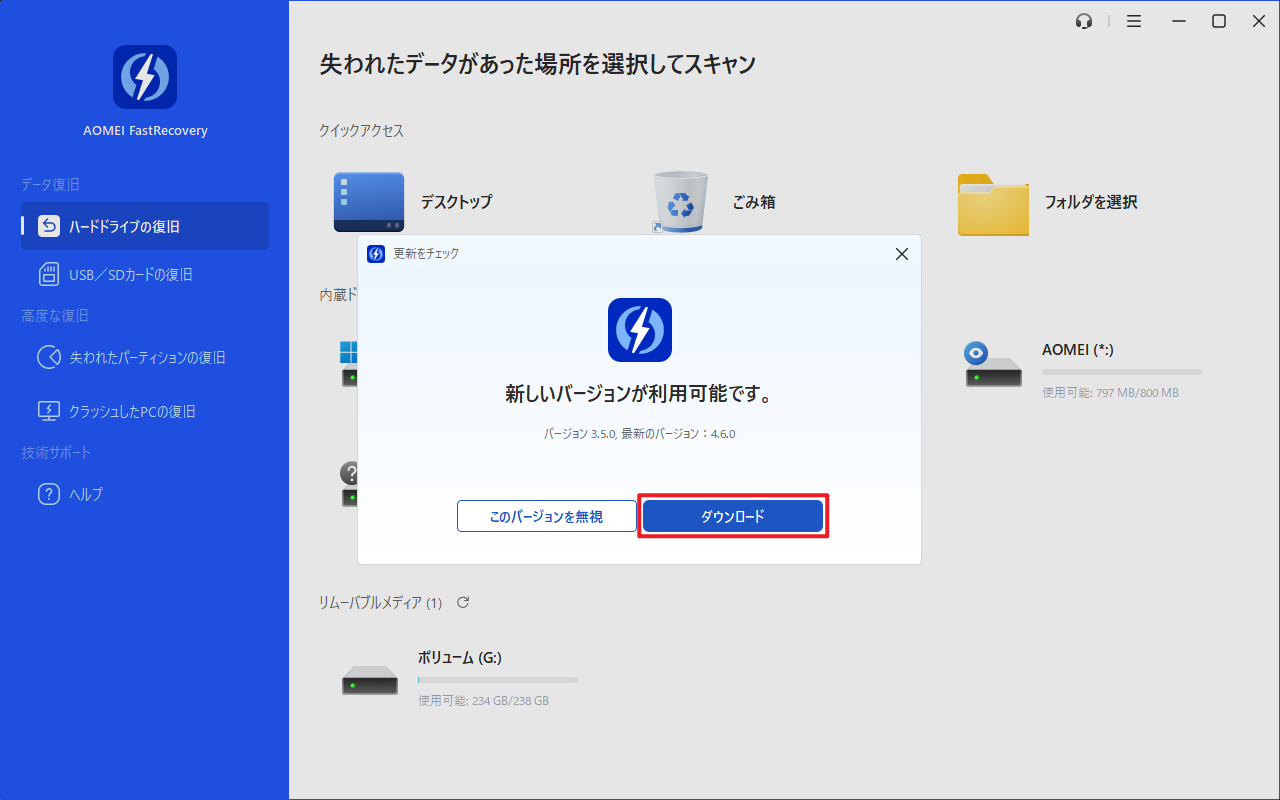Select the ボリューム (G:) drive icon
The image size is (1280, 800).
coord(370,680)
